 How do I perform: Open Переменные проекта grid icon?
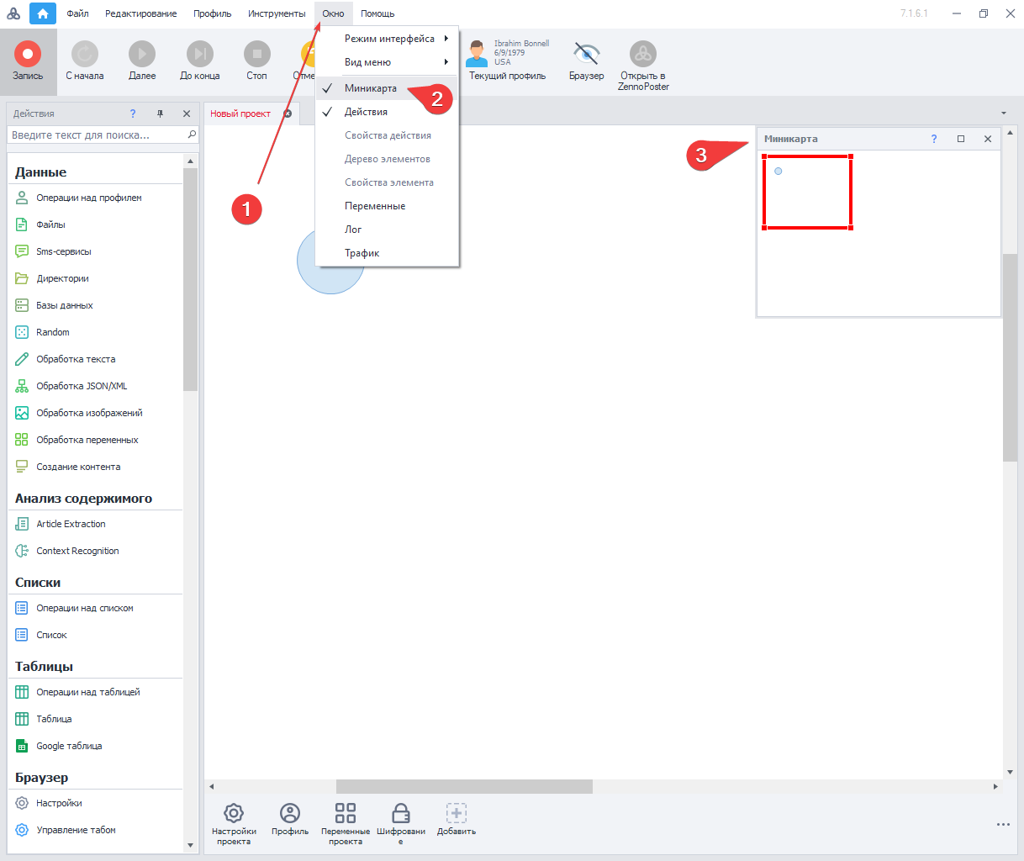345,812
